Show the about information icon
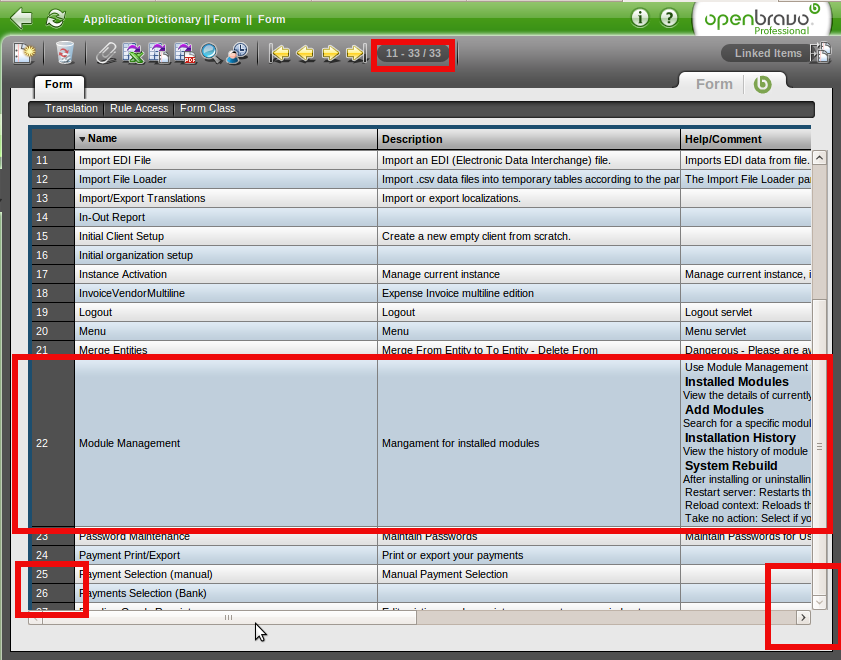Screen dimensions: 841x660 [641, 18]
